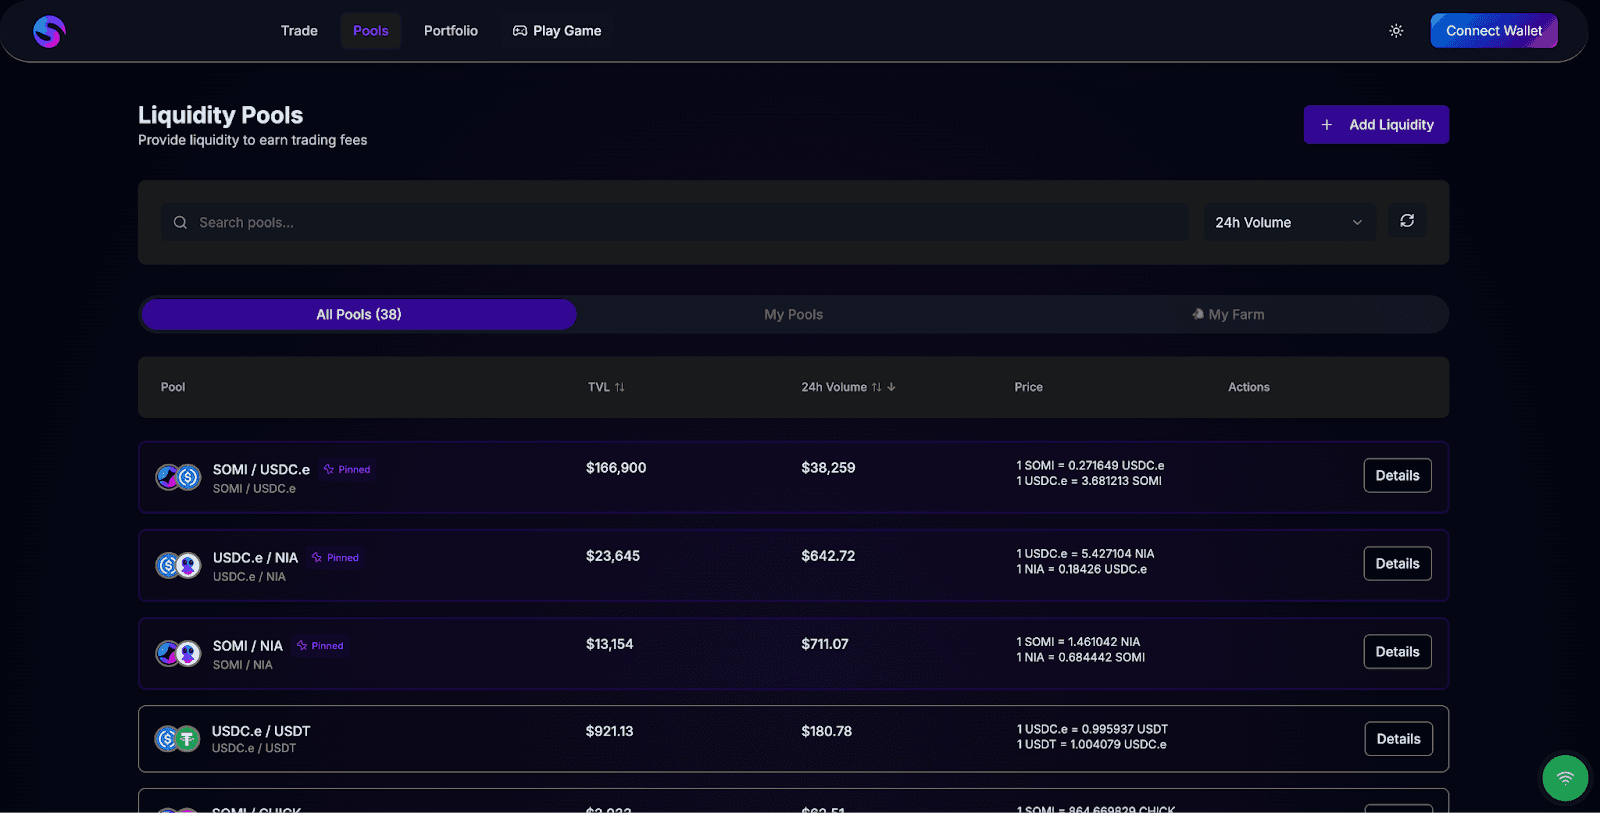Click the gamepad icon beside Play Game
This screenshot has height=813, width=1600.
click(x=520, y=31)
